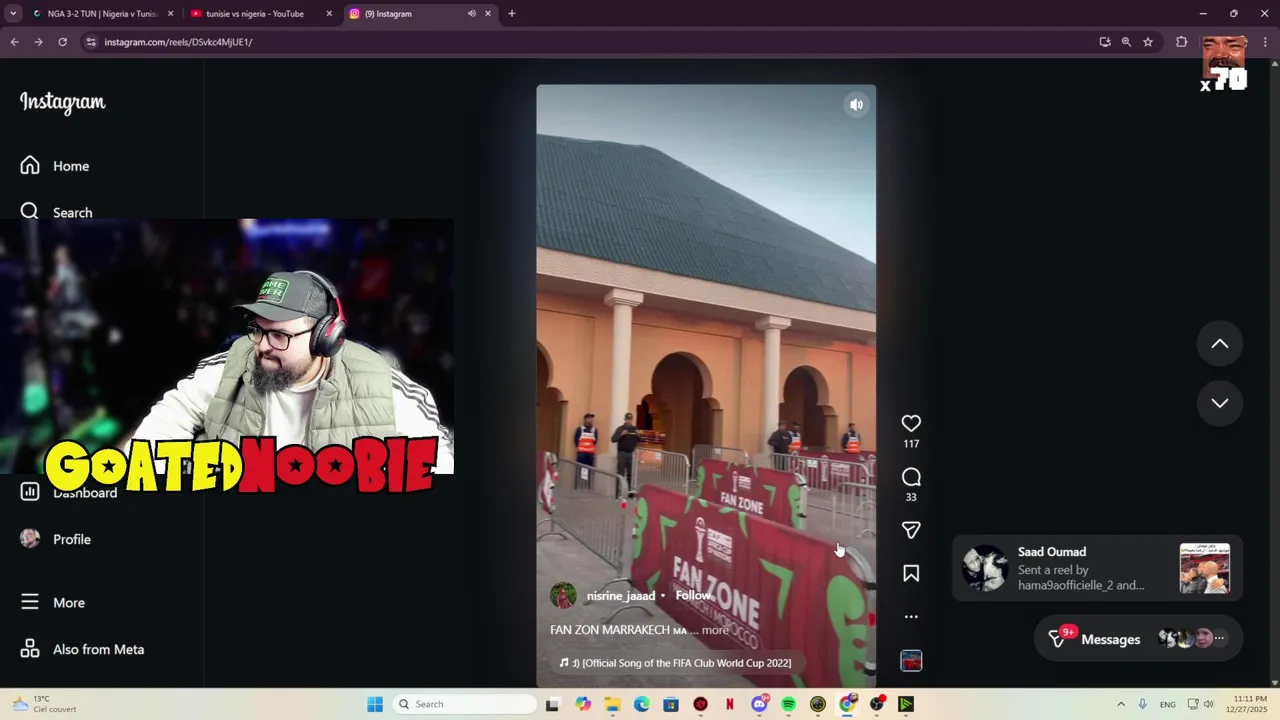Follow nisrine_jaaad
Viewport: 1280px width, 720px height.
click(693, 596)
